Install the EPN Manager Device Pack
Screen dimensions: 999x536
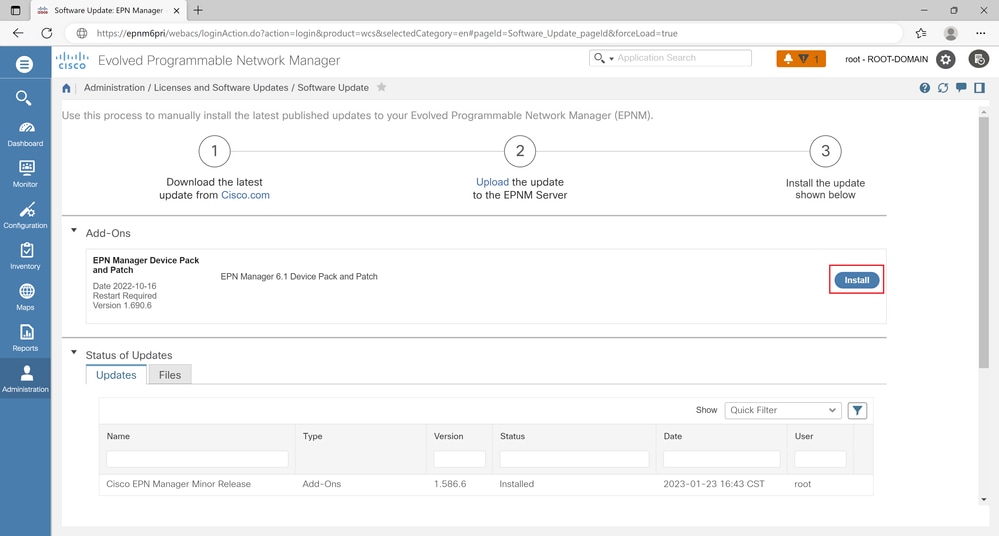coord(856,280)
